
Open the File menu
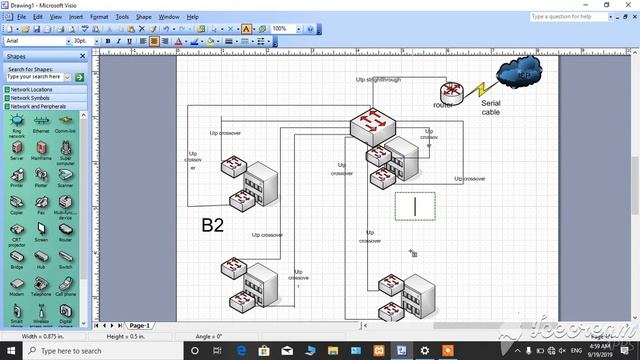21,17
